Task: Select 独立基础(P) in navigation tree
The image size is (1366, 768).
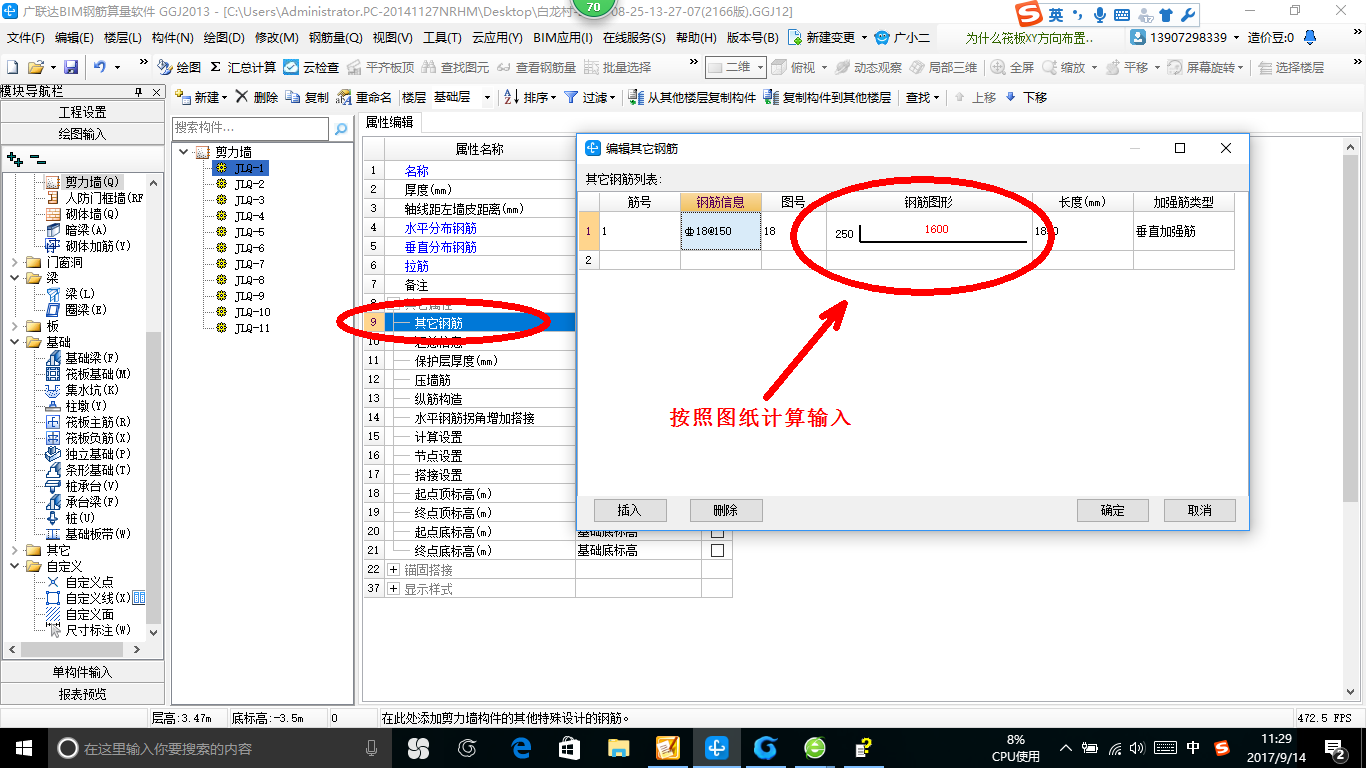Action: click(98, 454)
